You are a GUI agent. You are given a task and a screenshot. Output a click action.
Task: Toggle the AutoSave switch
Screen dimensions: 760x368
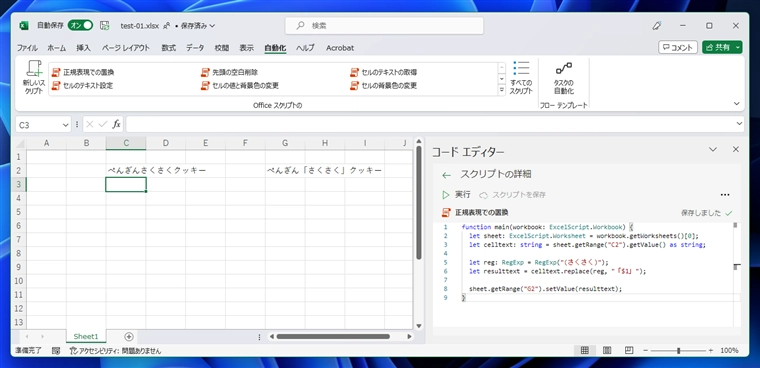[80, 25]
